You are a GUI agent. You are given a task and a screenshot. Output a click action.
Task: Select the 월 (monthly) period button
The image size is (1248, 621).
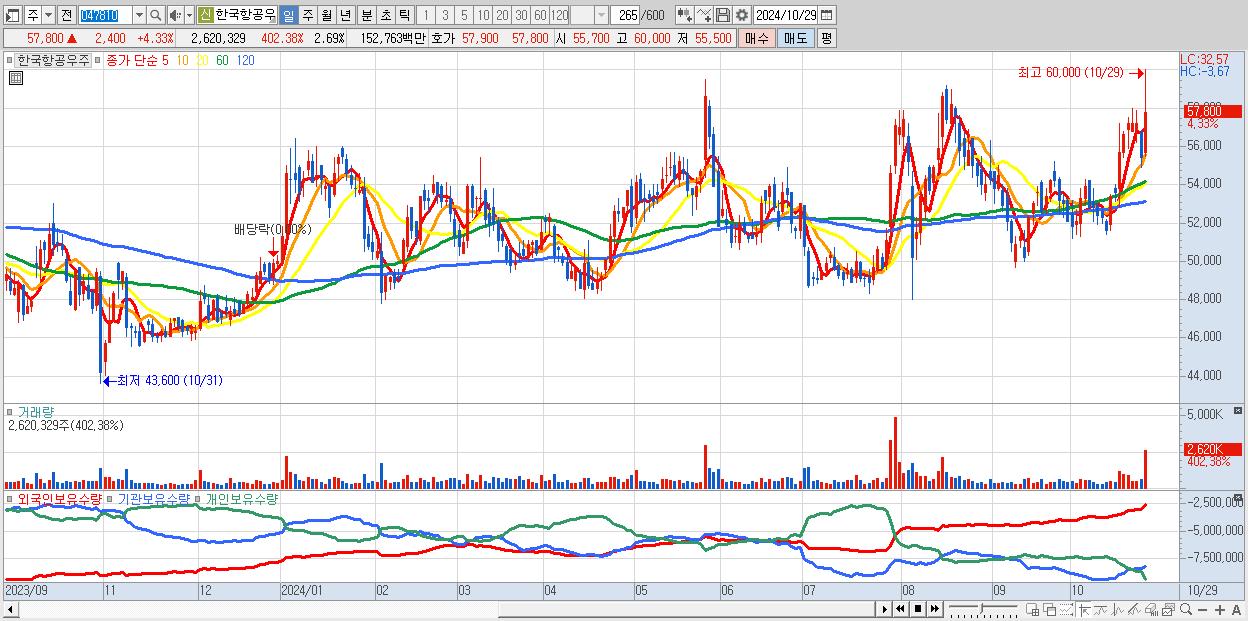pyautogui.click(x=327, y=15)
